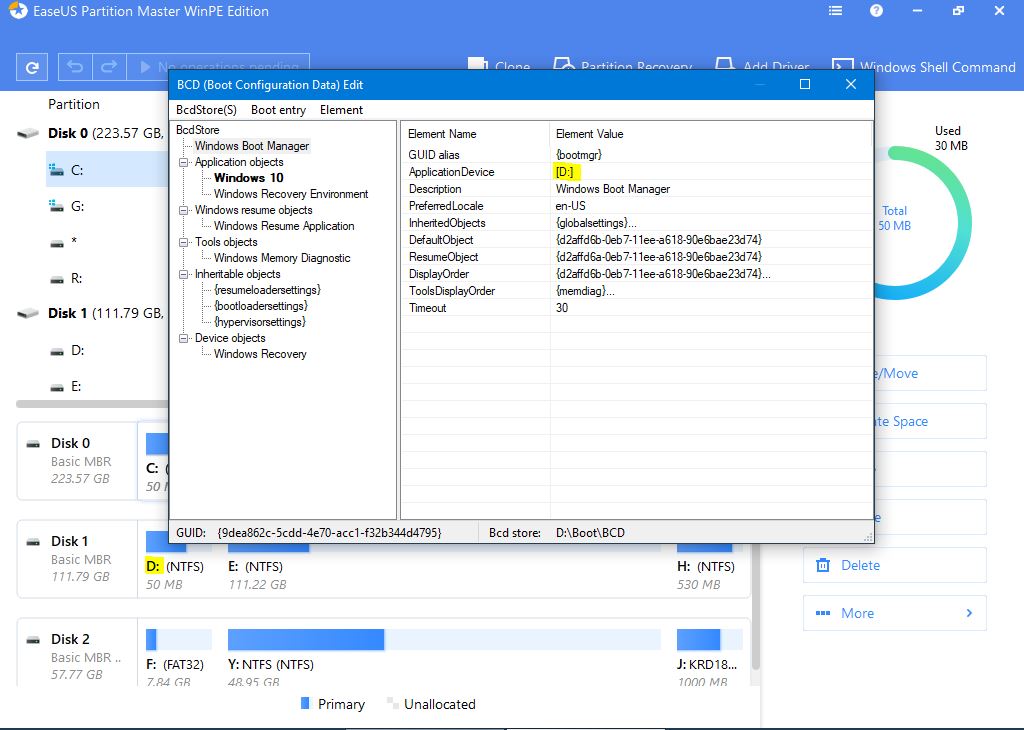Click the redo arrow icon
This screenshot has width=1024, height=730.
coord(109,68)
